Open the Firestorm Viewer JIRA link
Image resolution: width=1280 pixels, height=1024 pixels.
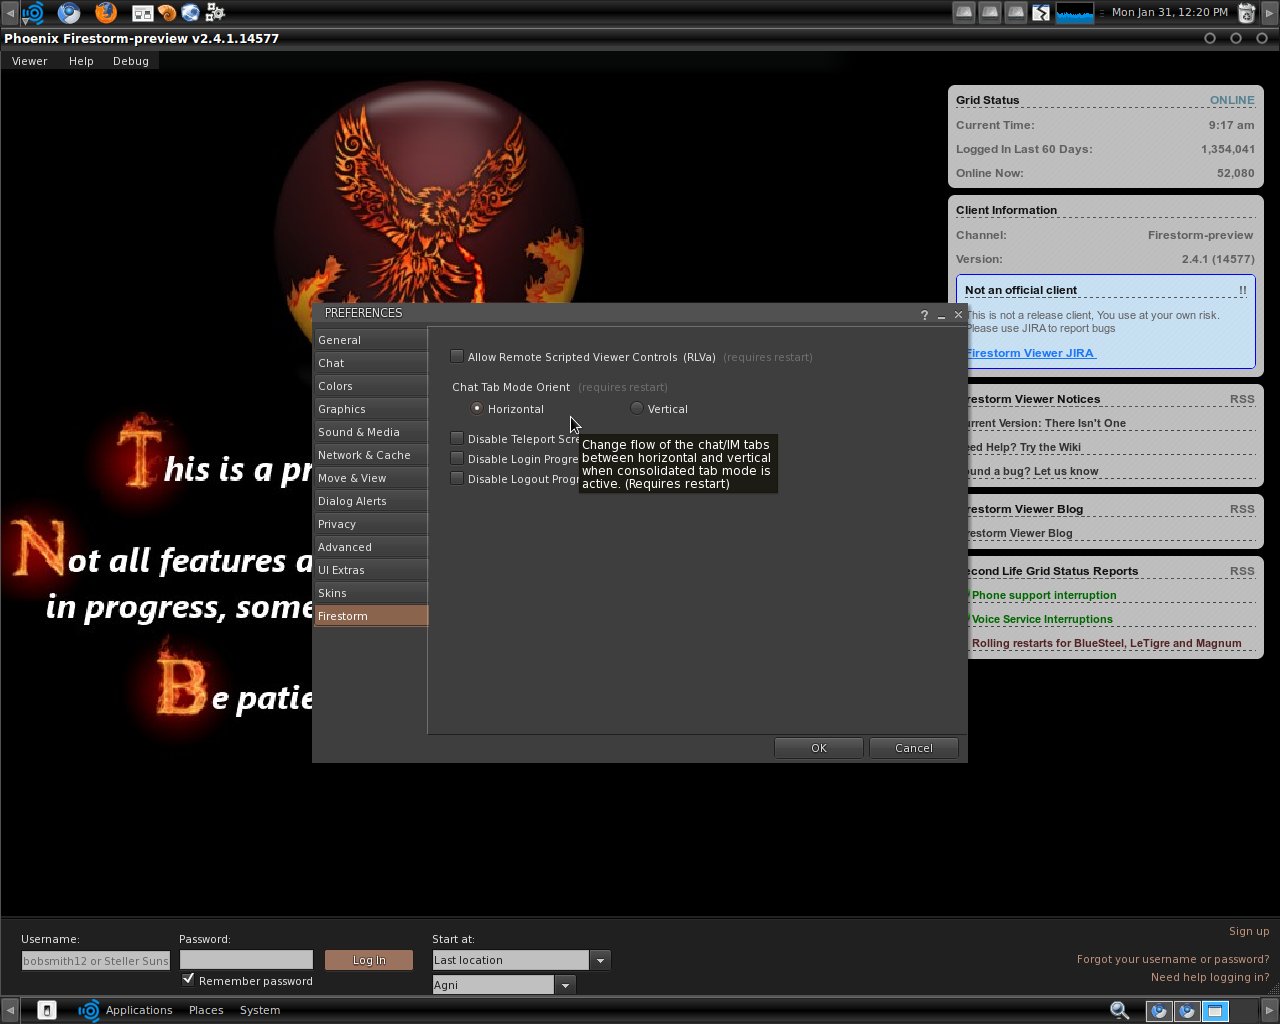point(1030,353)
